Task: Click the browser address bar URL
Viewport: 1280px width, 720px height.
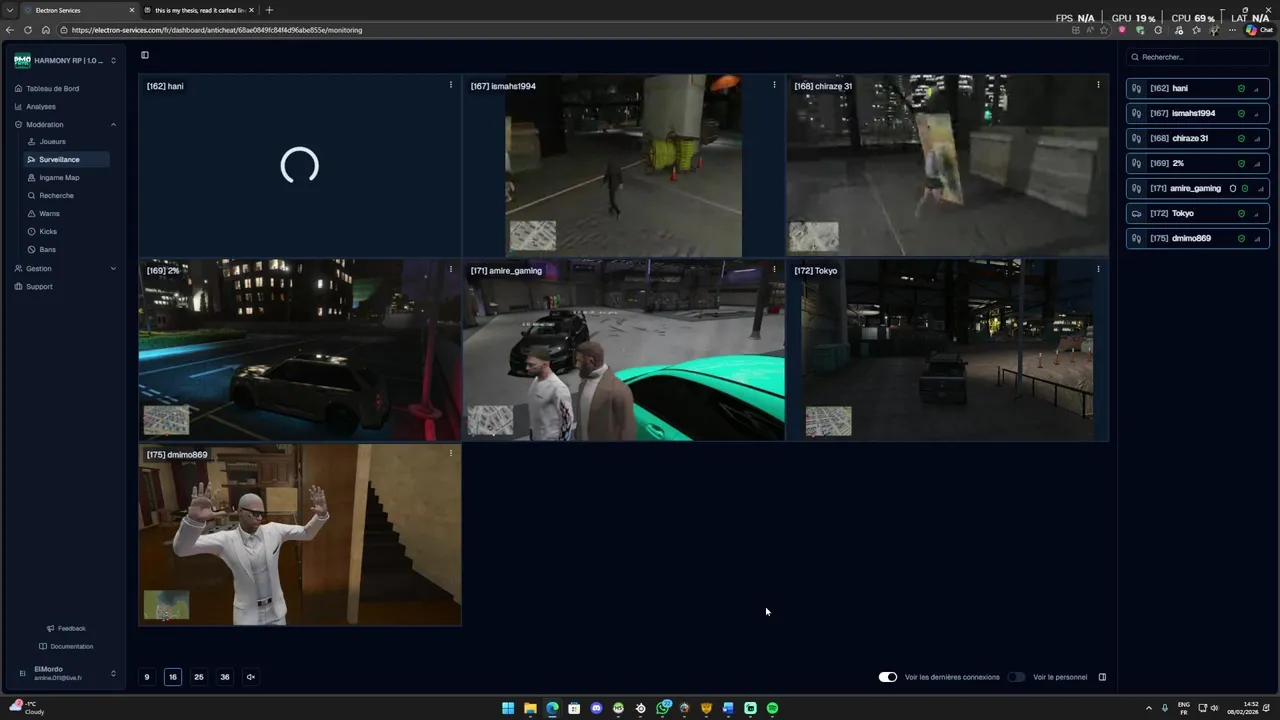Action: [x=217, y=30]
